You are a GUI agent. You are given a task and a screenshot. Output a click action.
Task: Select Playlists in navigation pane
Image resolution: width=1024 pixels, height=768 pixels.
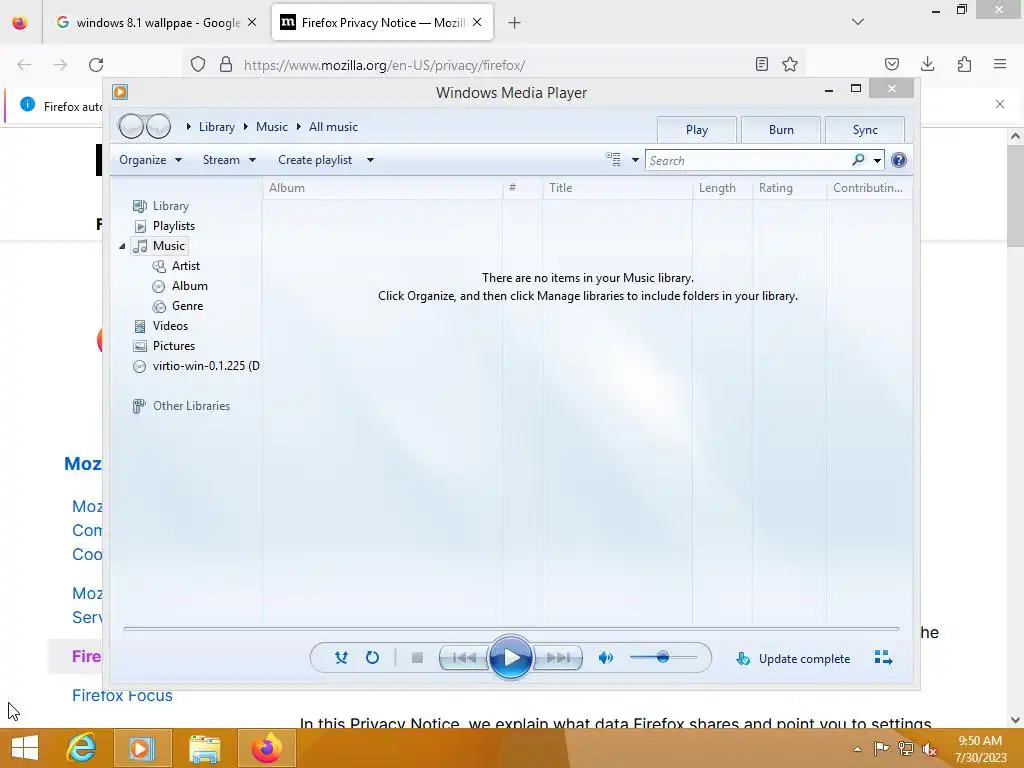click(174, 226)
